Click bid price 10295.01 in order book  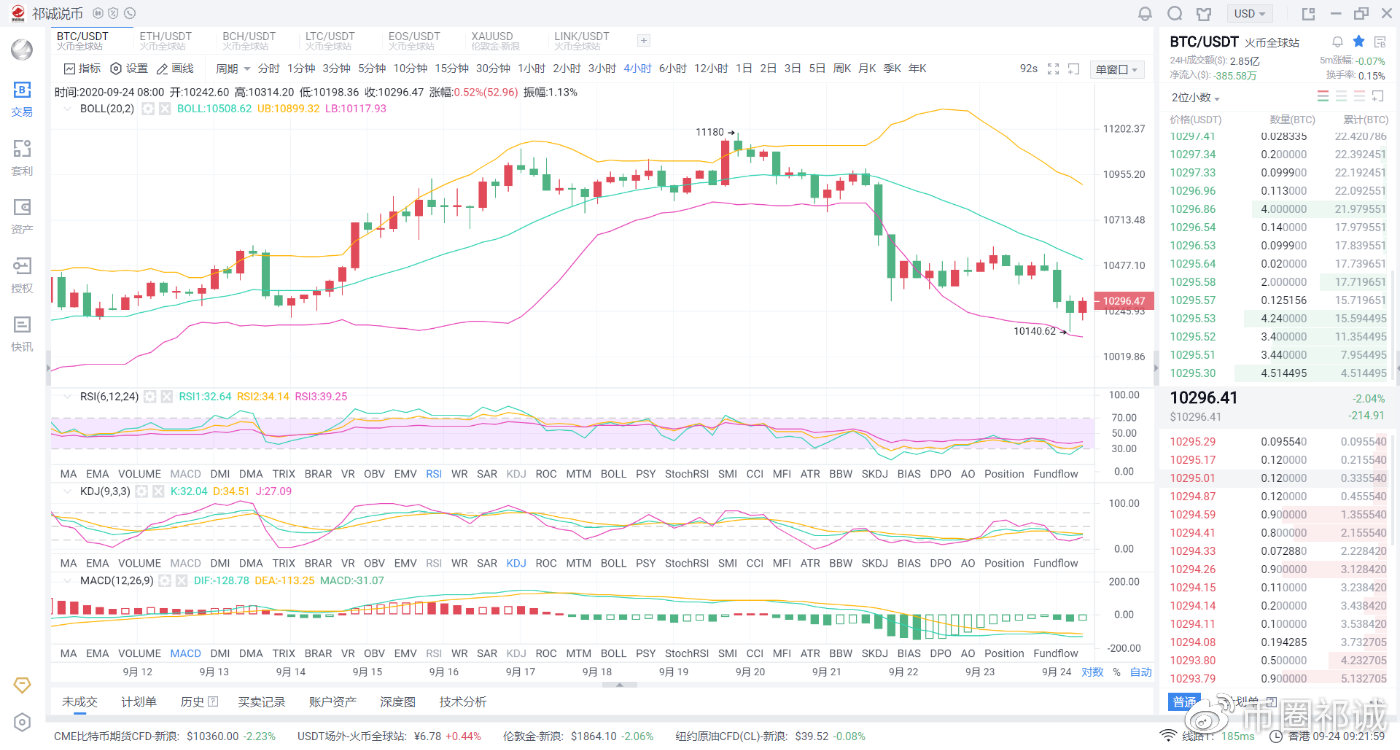[1193, 478]
